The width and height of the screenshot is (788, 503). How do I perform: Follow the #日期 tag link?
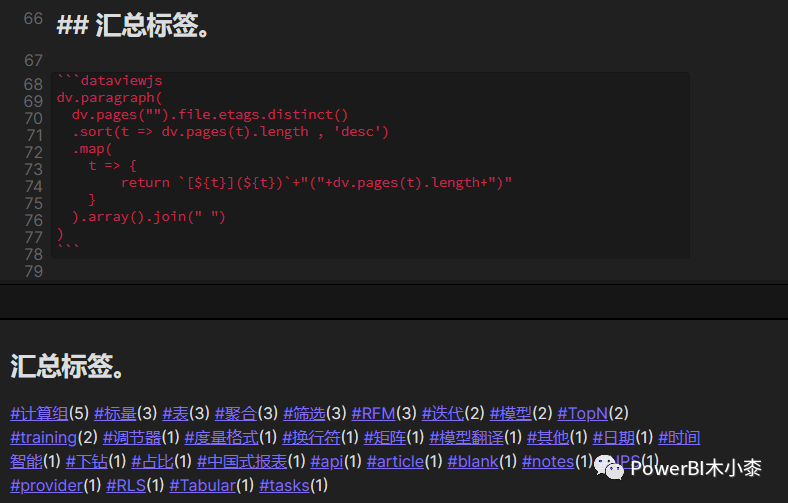pos(614,438)
